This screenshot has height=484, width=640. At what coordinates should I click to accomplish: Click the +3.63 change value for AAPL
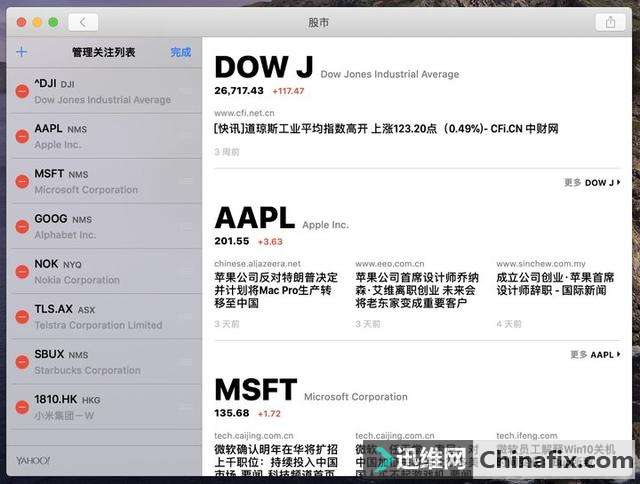[270, 242]
